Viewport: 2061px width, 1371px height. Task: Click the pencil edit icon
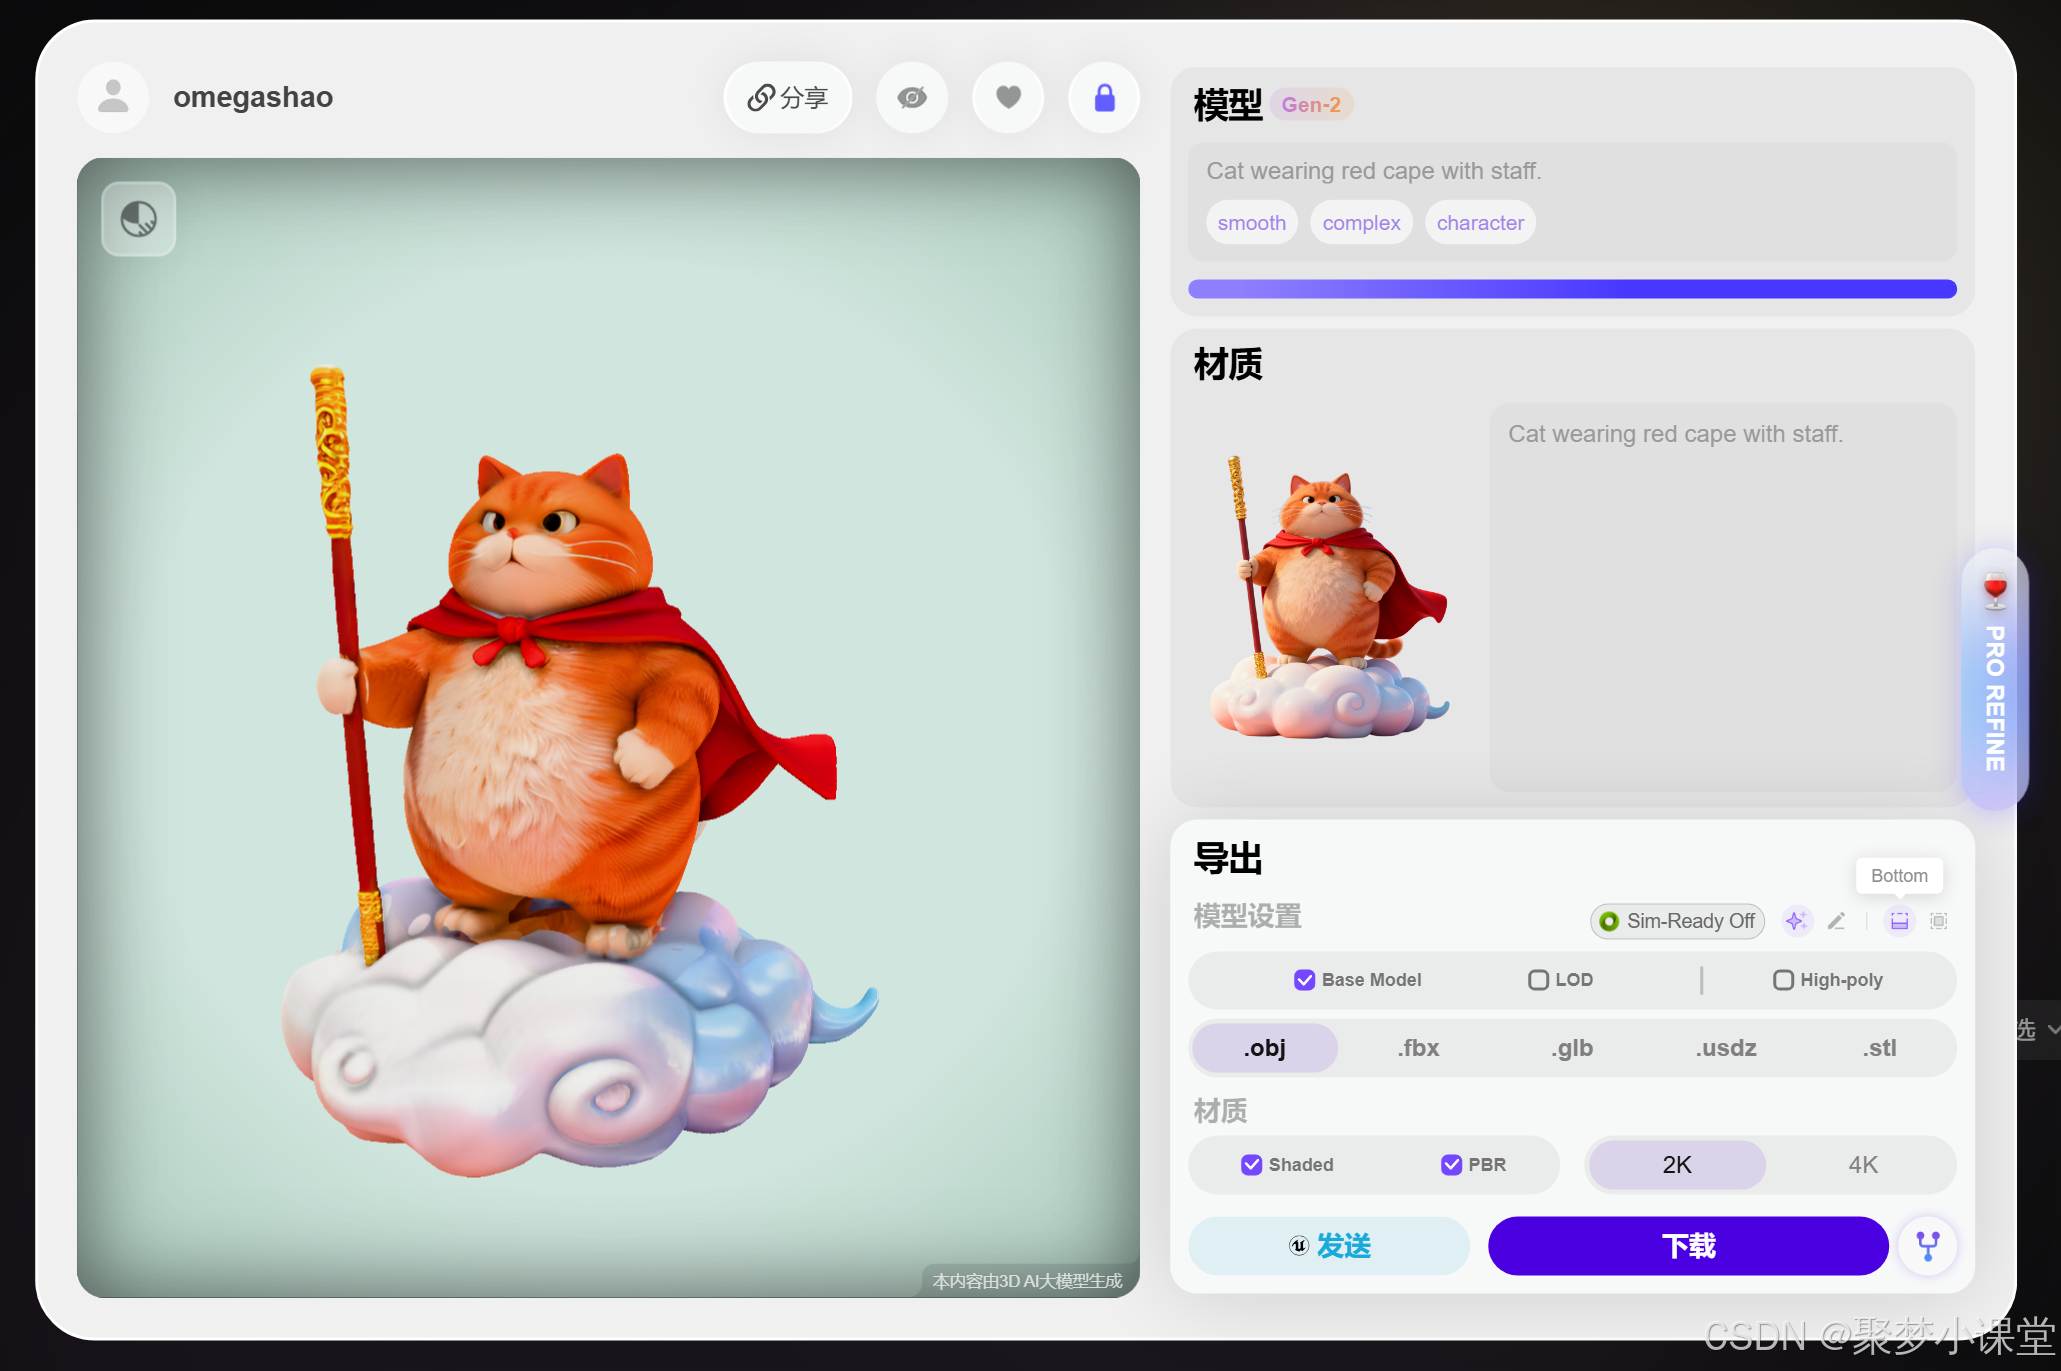[1836, 921]
